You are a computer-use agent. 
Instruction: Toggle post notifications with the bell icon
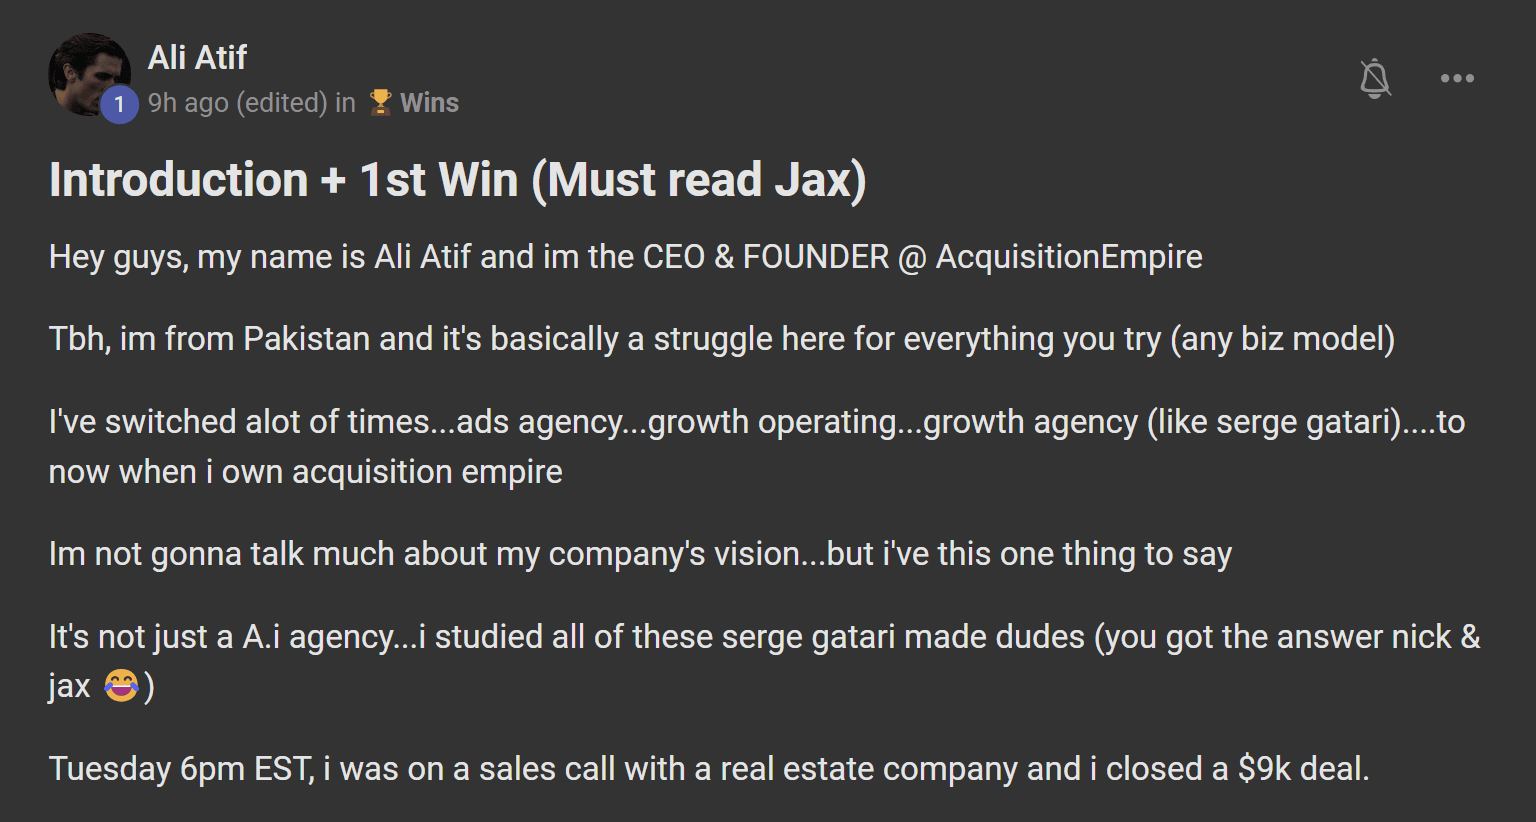[x=1375, y=78]
